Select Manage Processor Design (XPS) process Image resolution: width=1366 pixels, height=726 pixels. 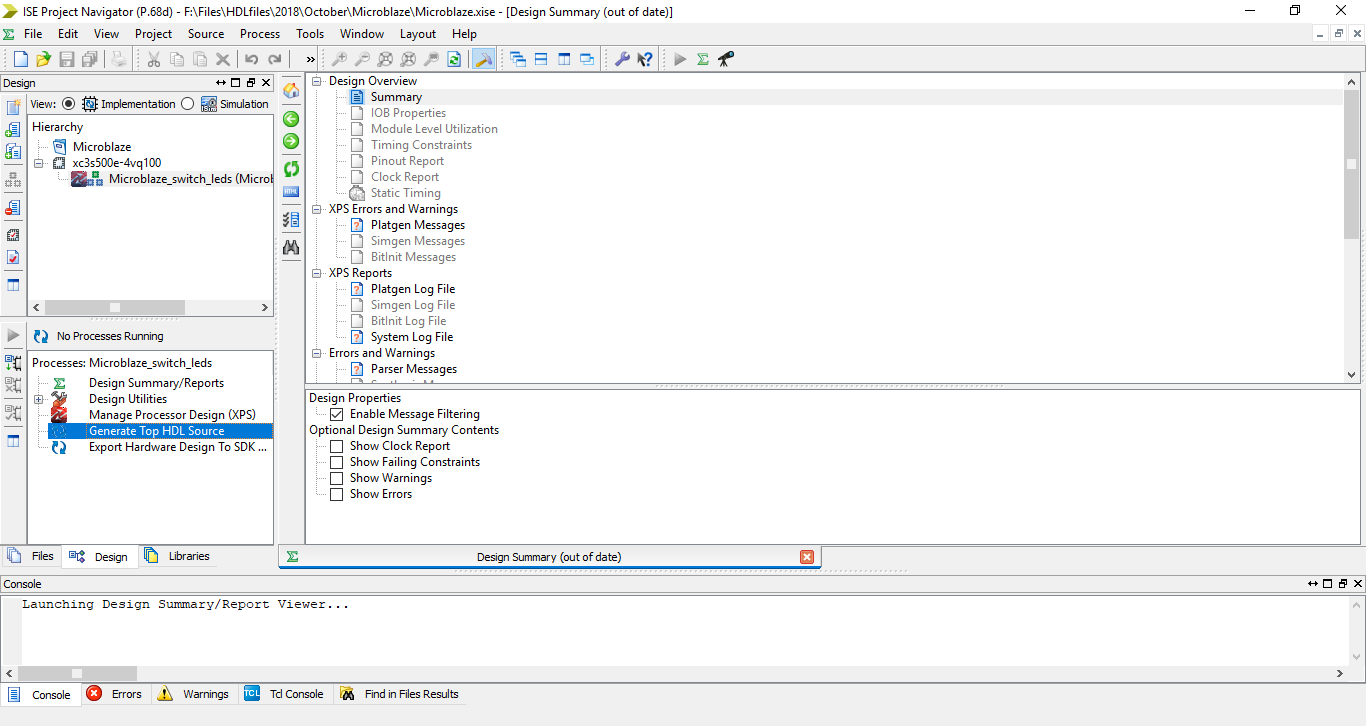point(172,415)
